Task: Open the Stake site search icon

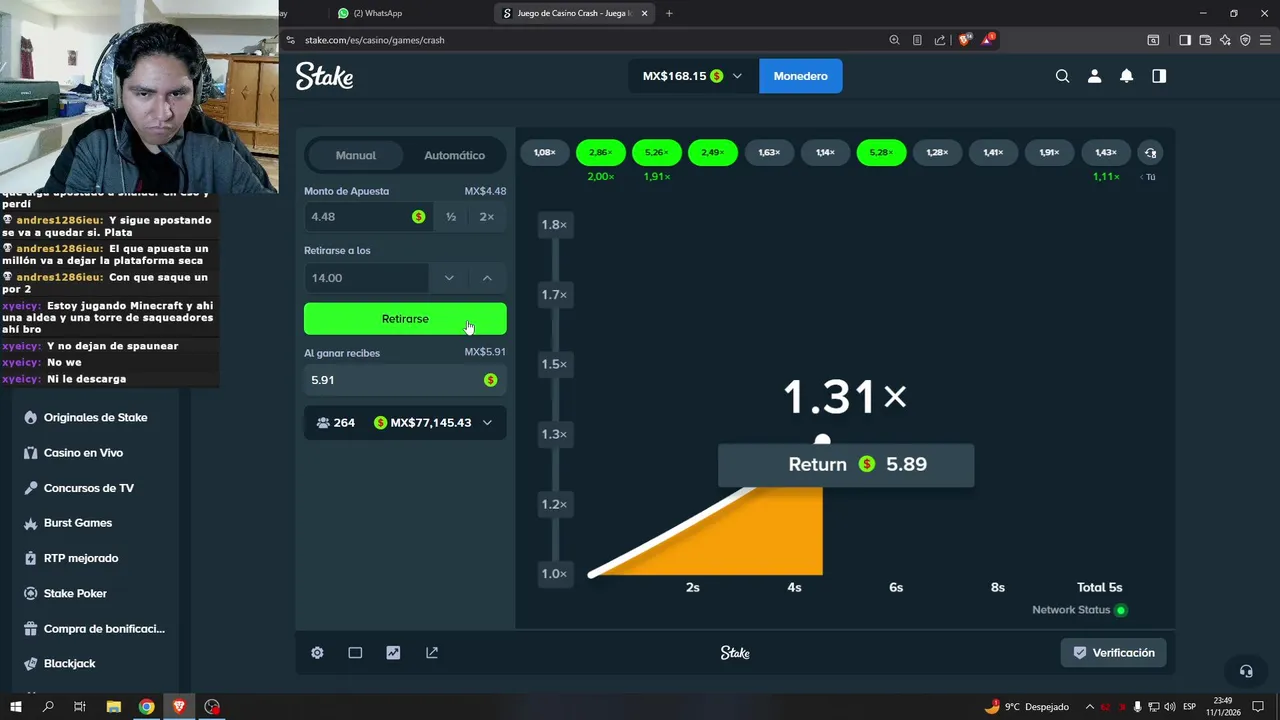Action: point(1062,76)
